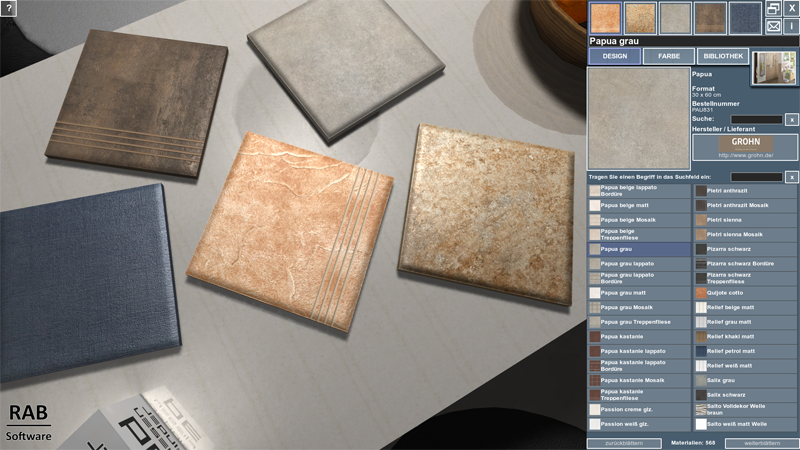Select Papua kastanie Mosaik material
Screen dimensions: 800x450
639,380
